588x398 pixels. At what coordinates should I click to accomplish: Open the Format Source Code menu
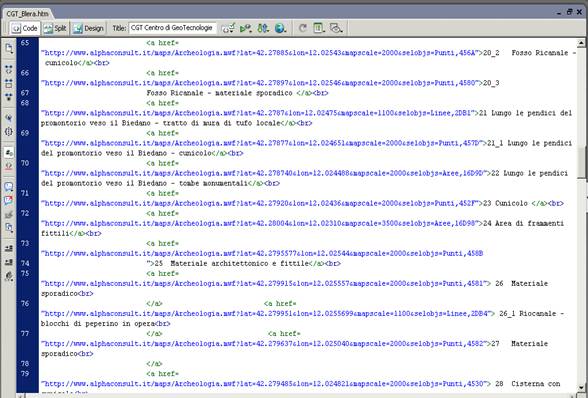(9, 276)
